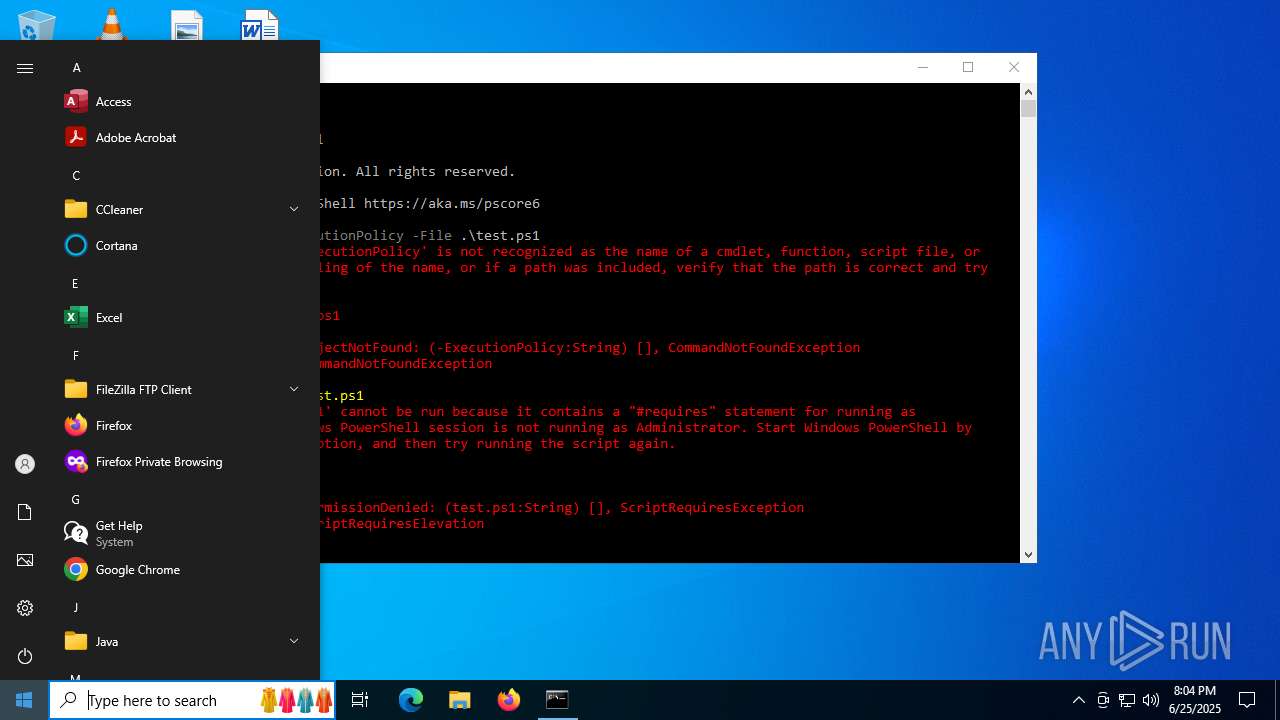Jump to letter C section header
1280x720 pixels.
[76, 176]
